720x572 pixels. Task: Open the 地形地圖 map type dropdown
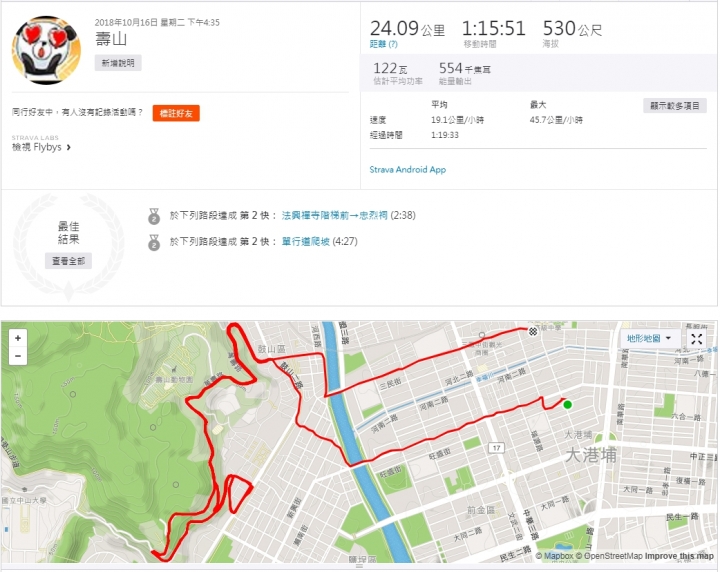coord(649,339)
